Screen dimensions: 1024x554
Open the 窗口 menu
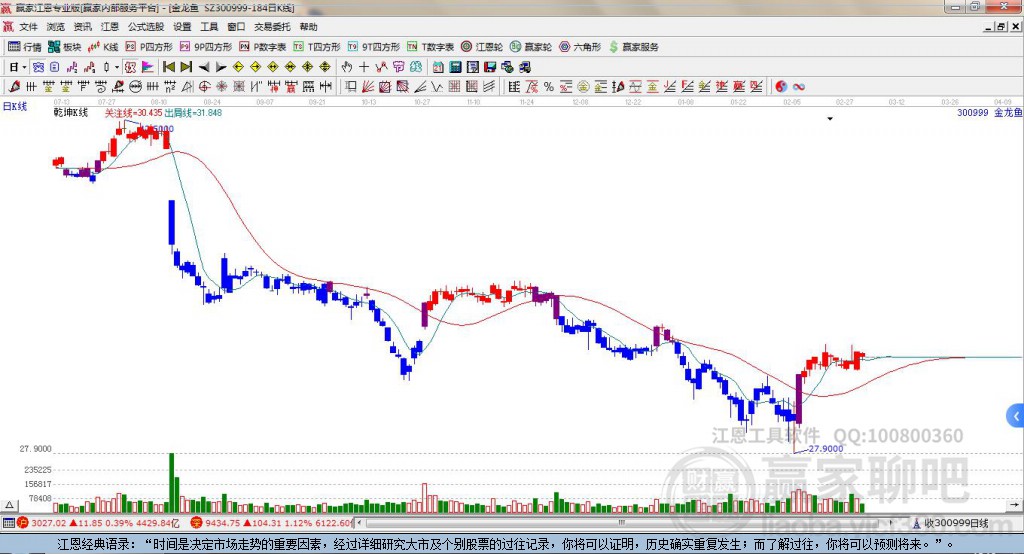(236, 27)
